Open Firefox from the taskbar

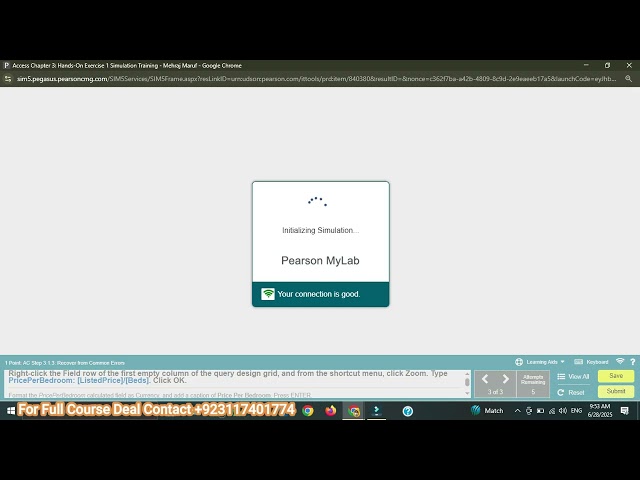coord(331,411)
